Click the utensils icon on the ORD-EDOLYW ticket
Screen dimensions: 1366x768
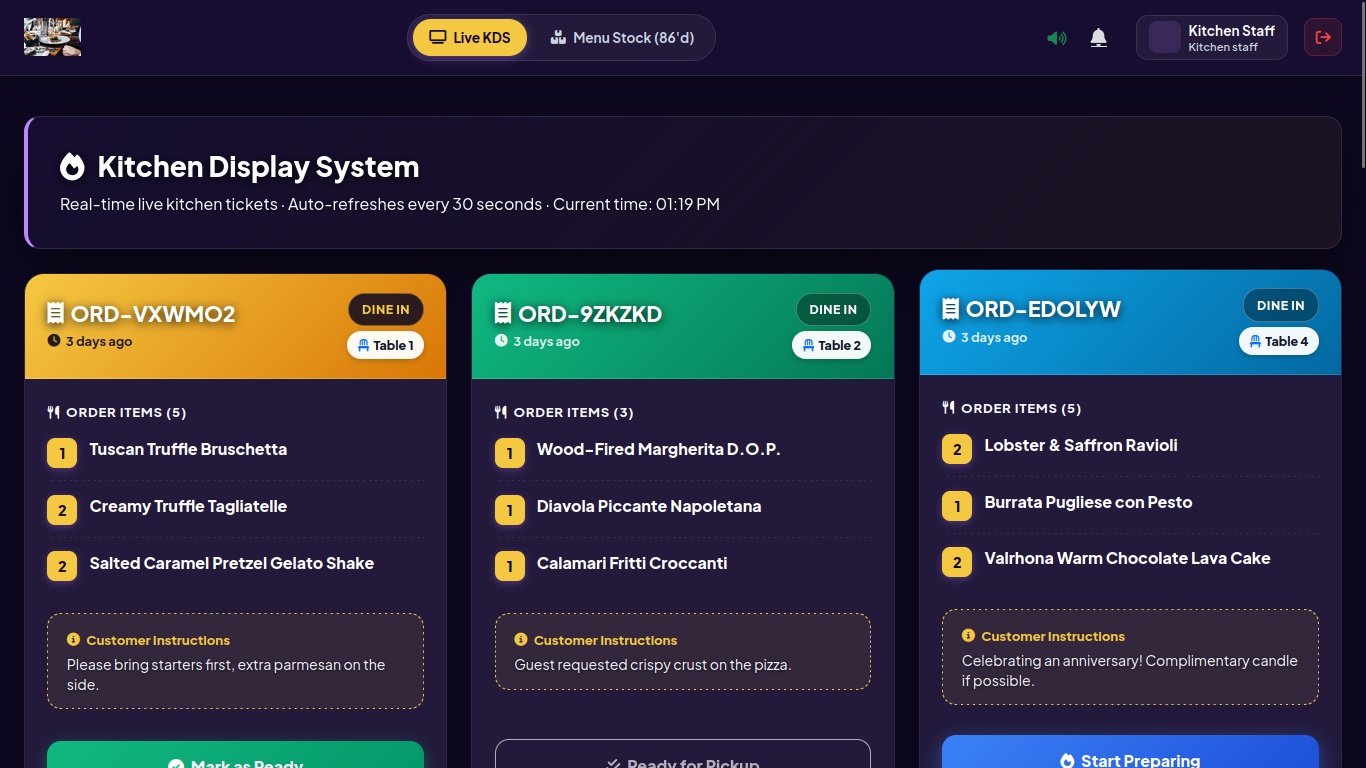click(949, 408)
